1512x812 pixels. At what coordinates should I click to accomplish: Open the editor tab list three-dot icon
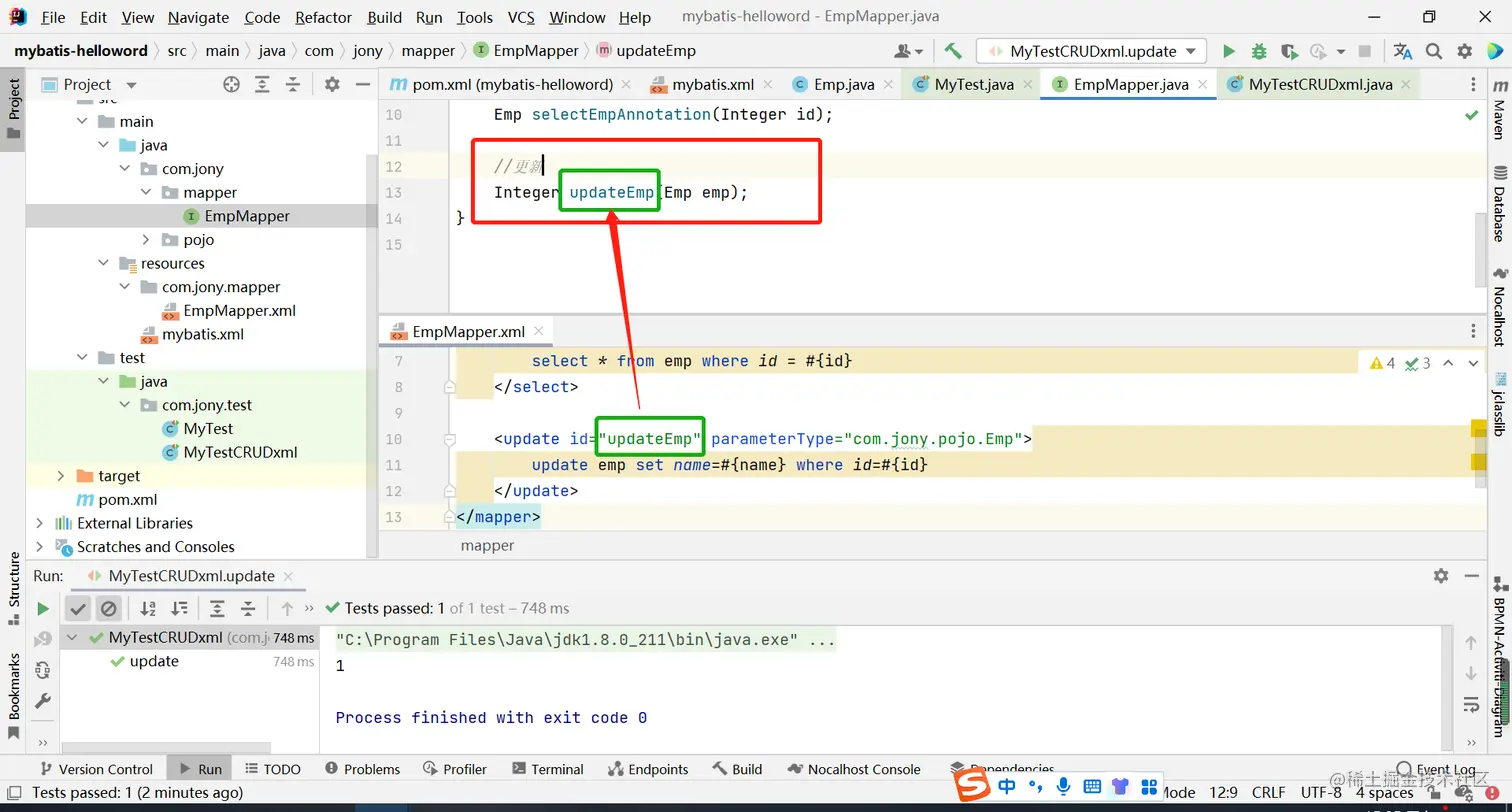click(1473, 85)
